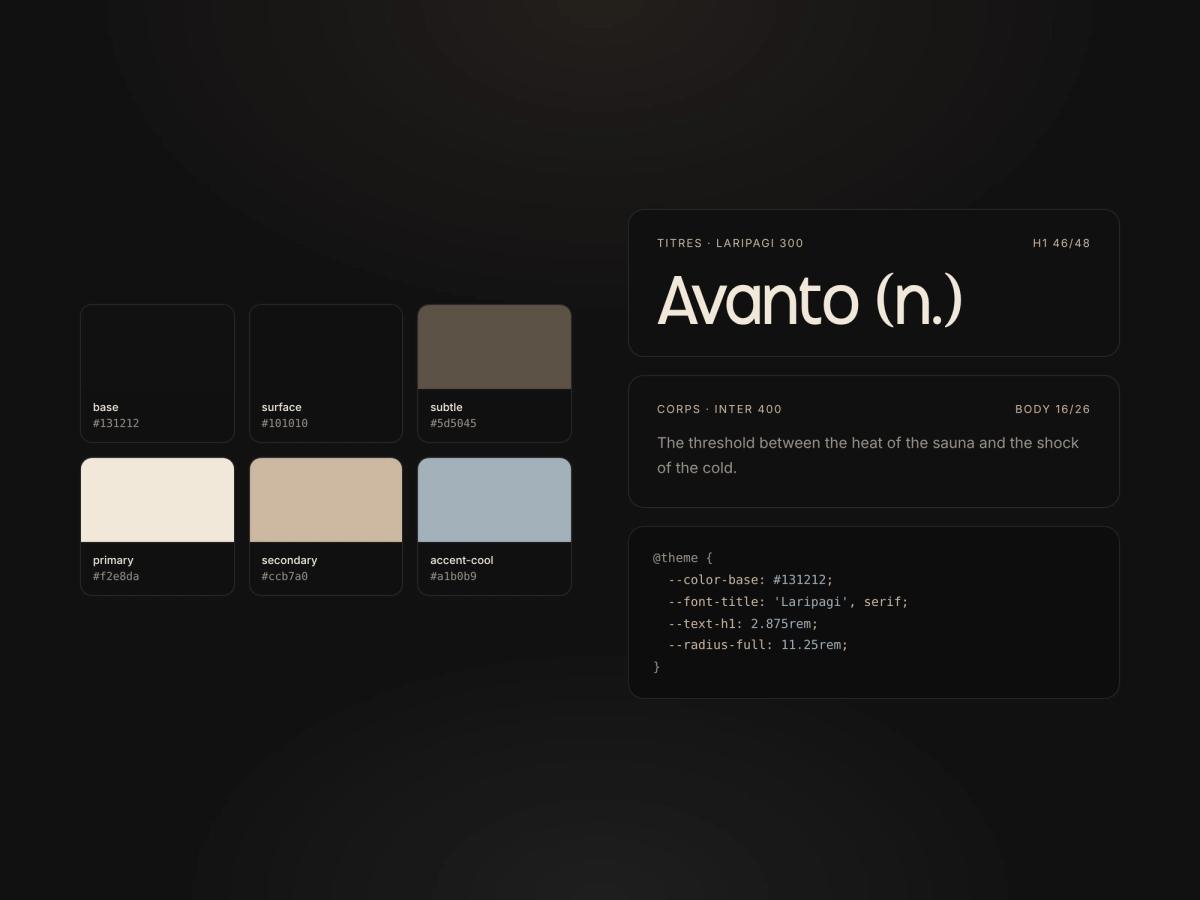This screenshot has width=1200, height=900.
Task: Click the 'Avanto (n.)' heading
Action: click(809, 300)
